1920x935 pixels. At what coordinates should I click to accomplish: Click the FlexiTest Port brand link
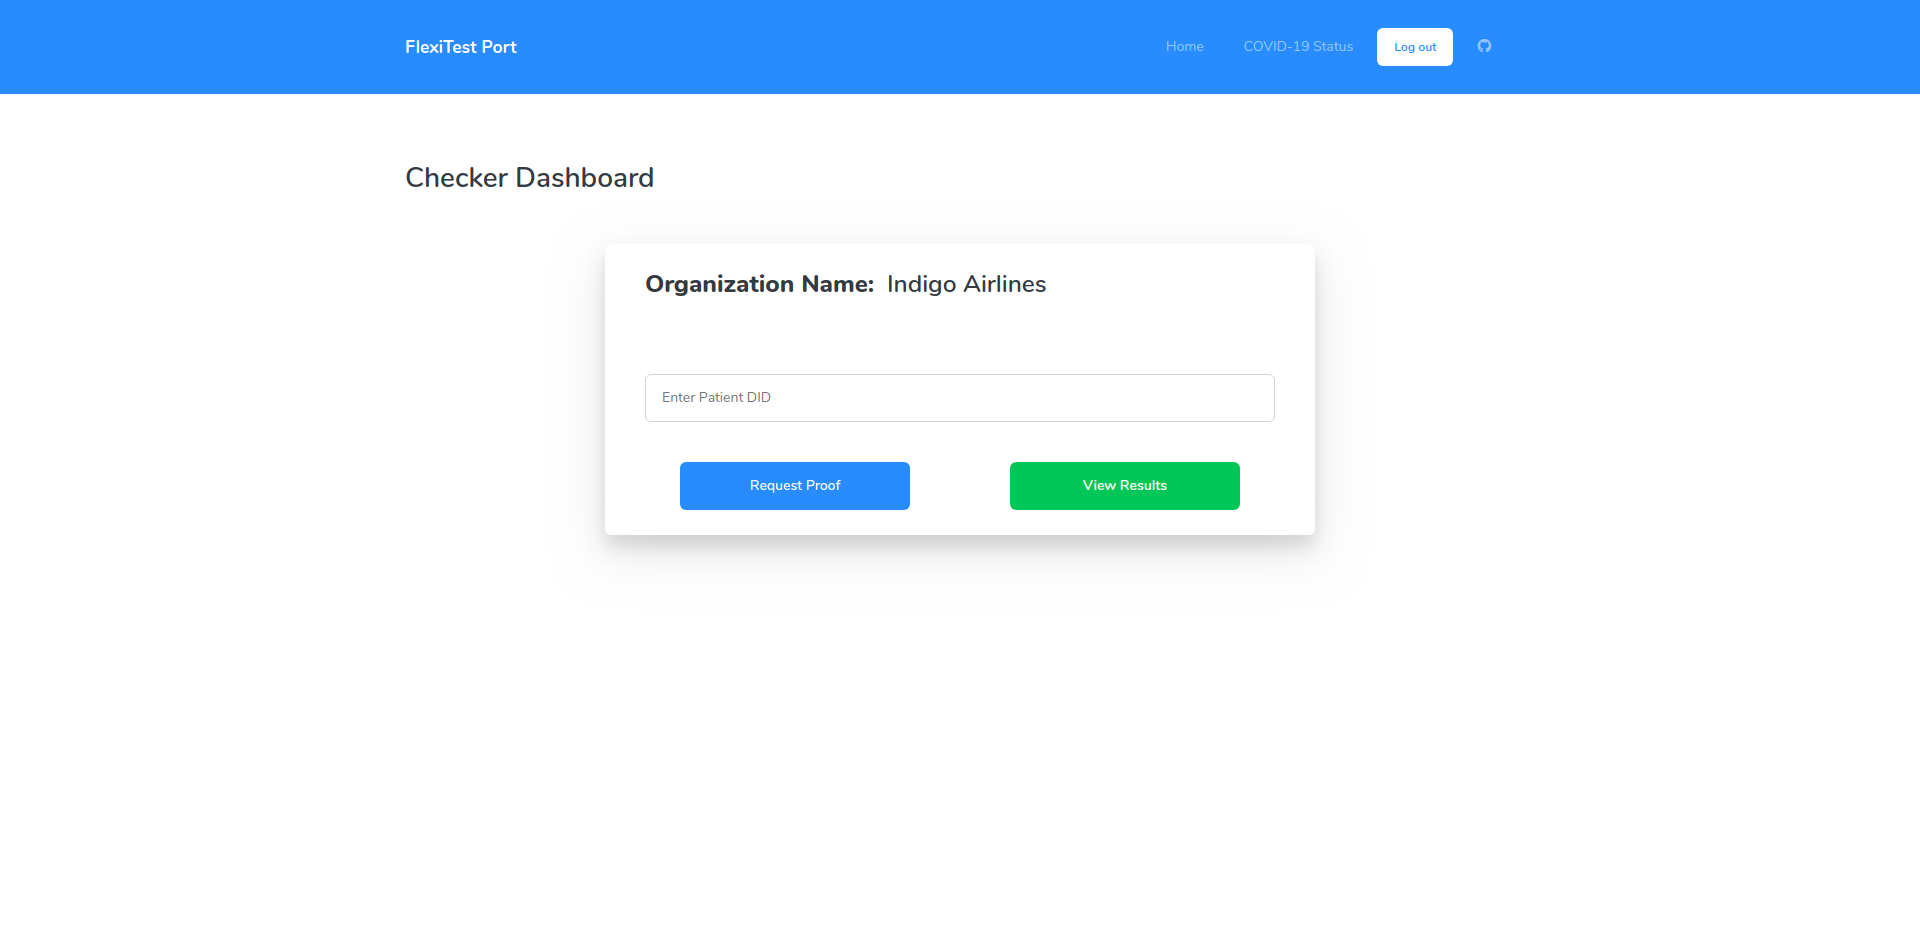(461, 47)
